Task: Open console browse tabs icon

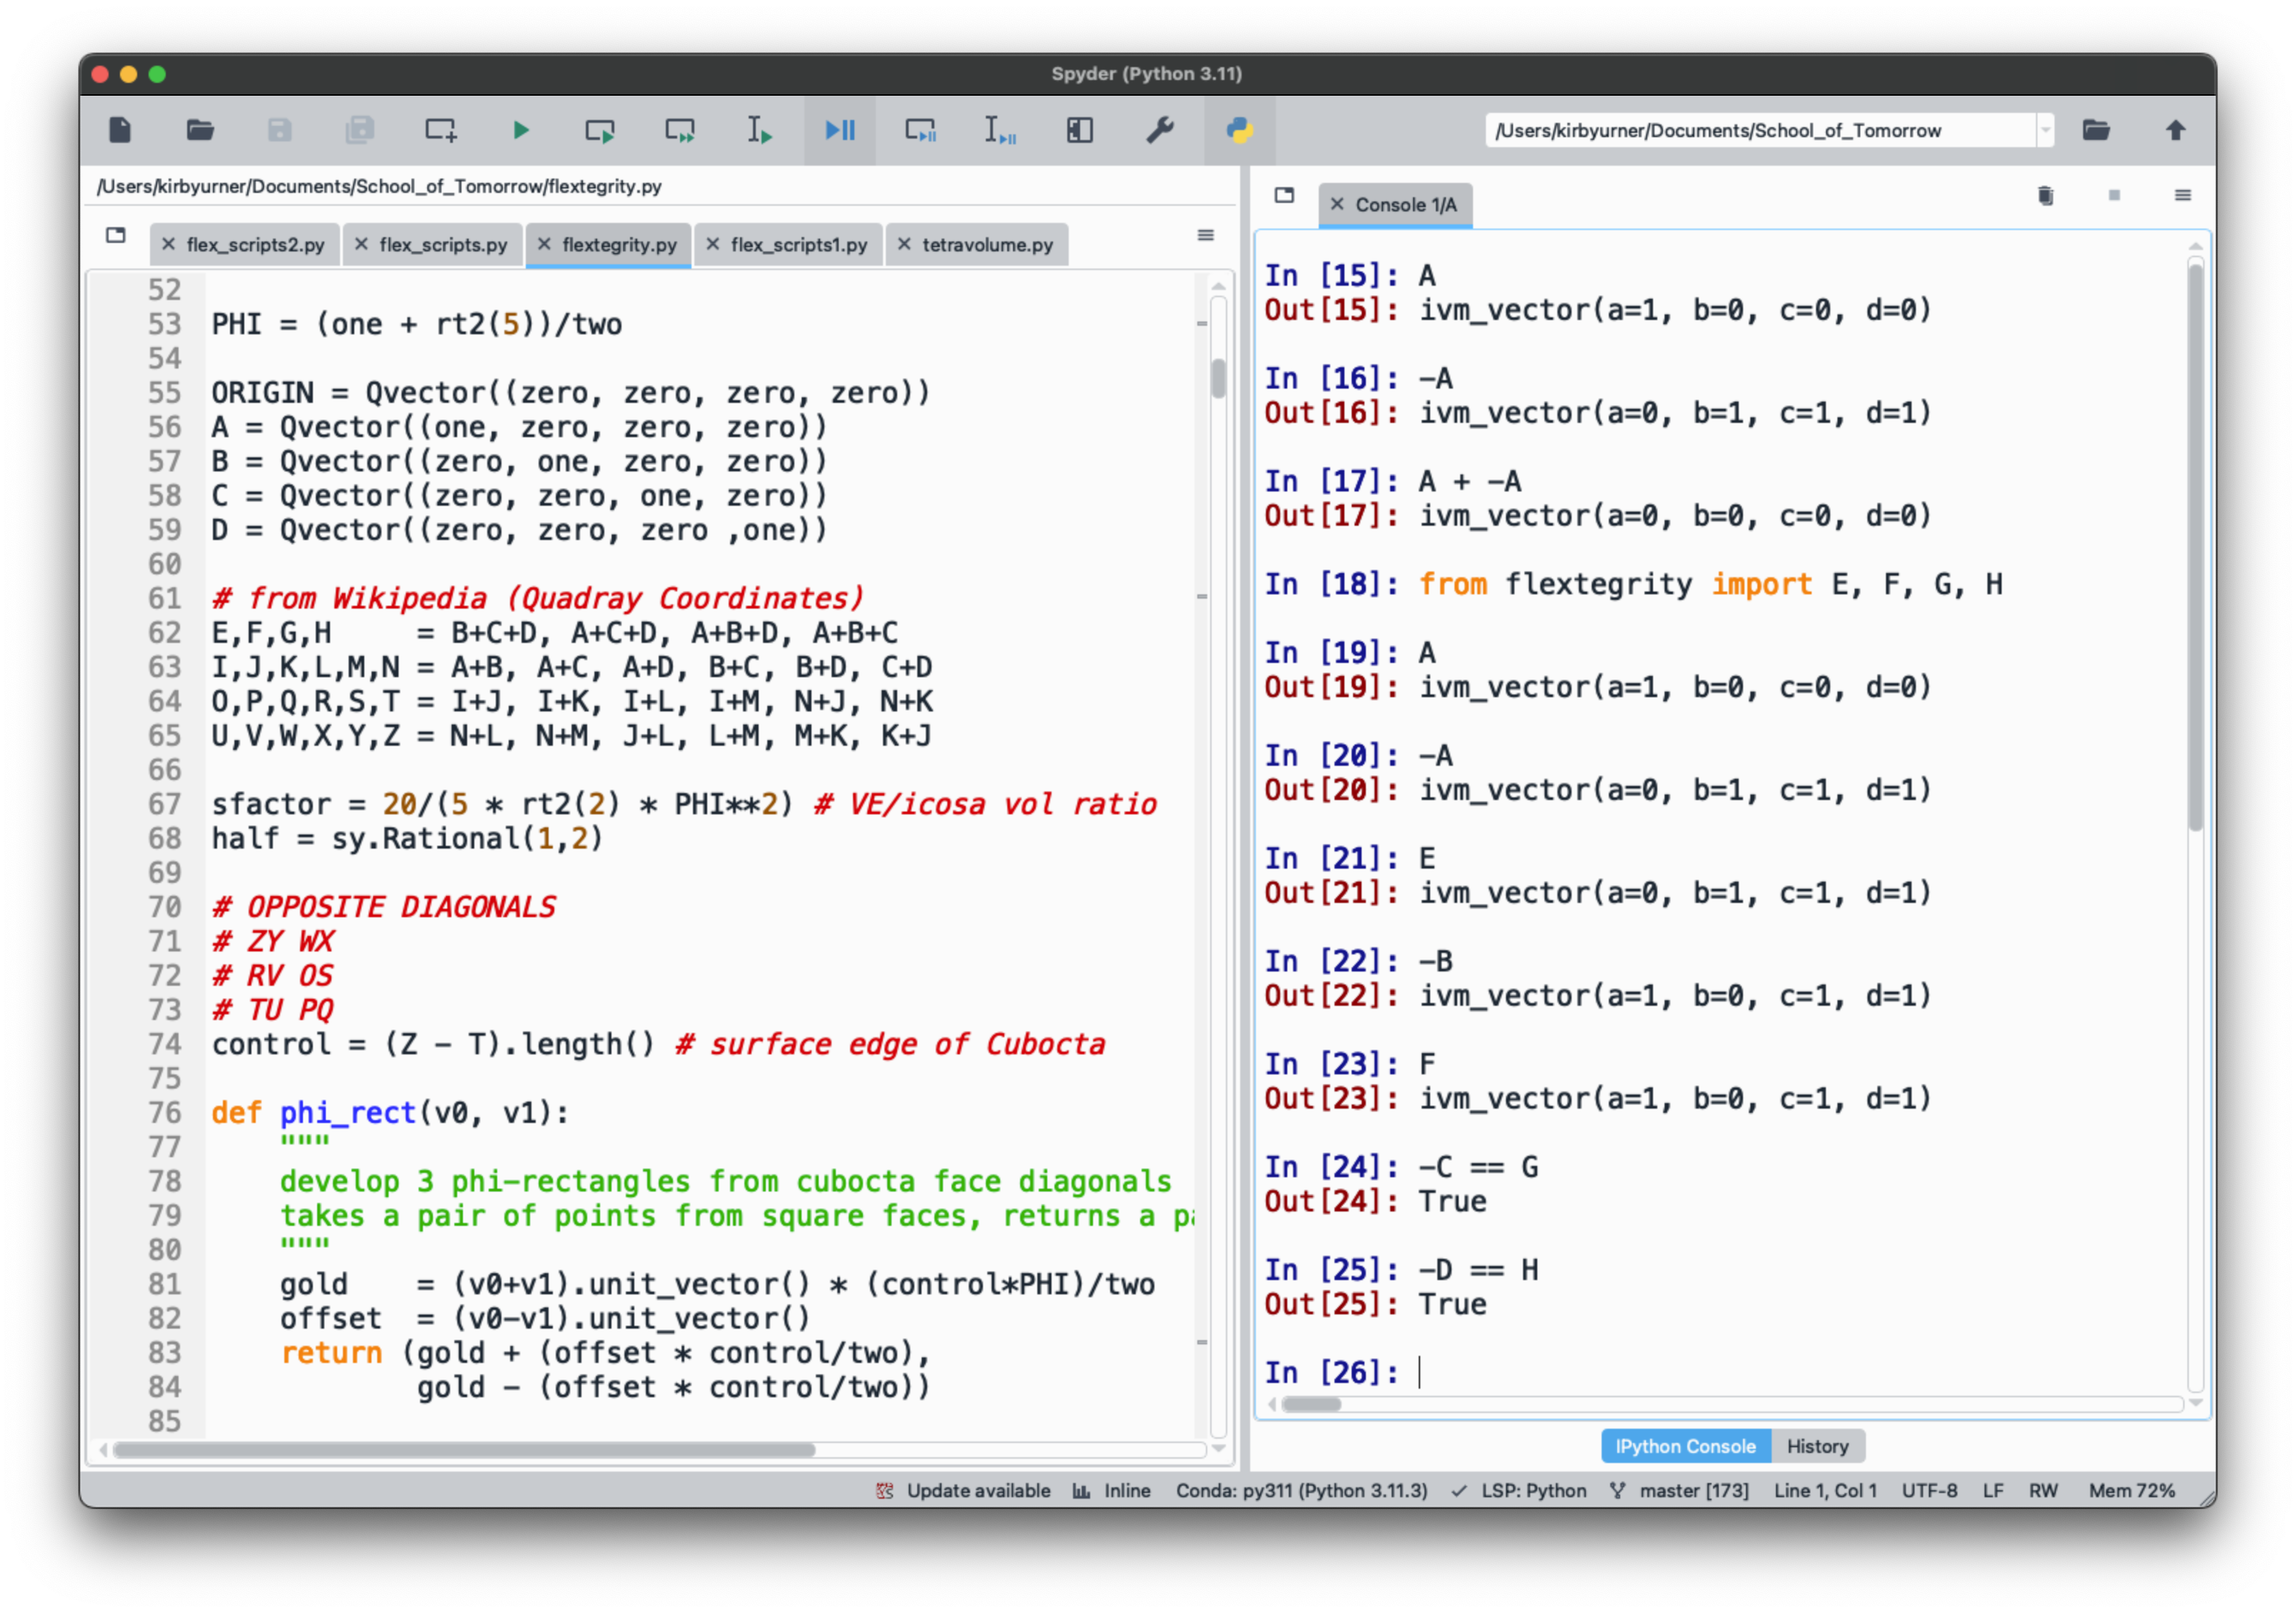Action: coord(1285,195)
